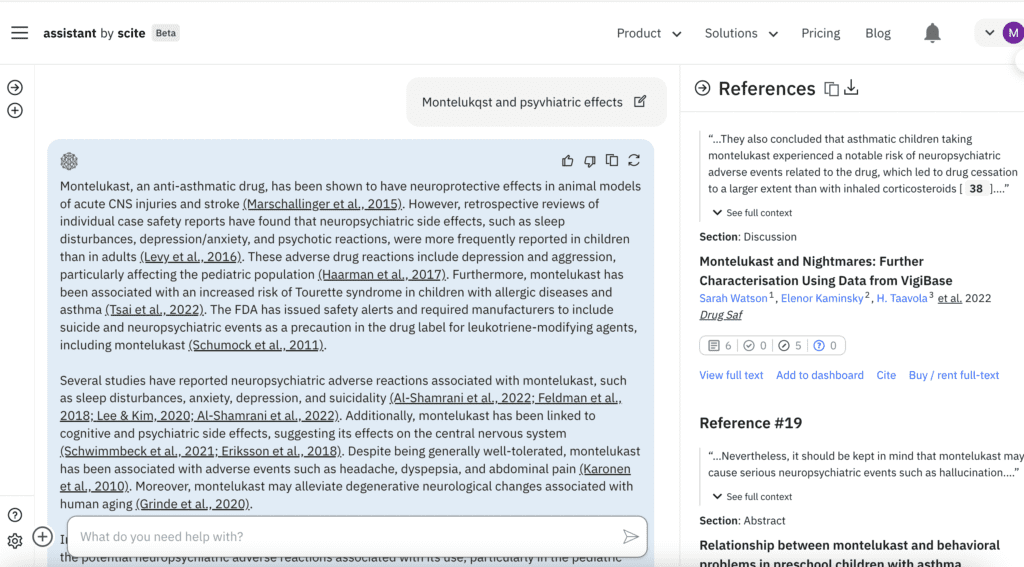The height and width of the screenshot is (567, 1024).
Task: Click the citation number 38 badge
Action: pos(976,188)
